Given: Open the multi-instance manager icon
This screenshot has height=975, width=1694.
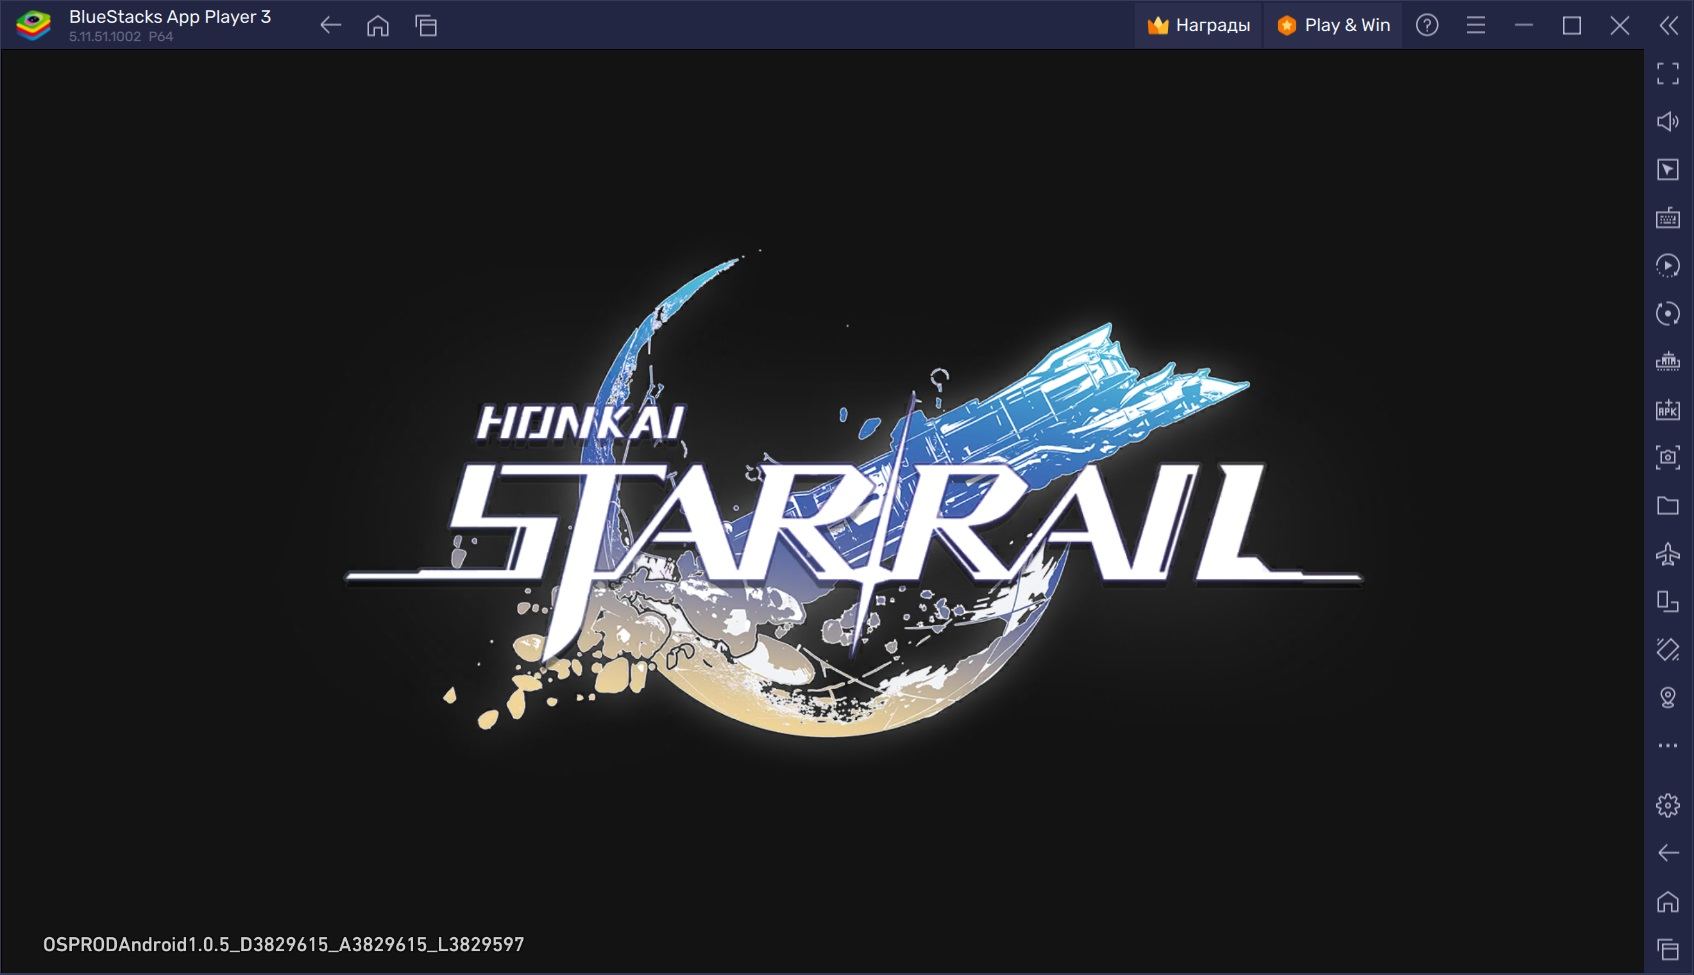Looking at the screenshot, I should pos(1668,361).
